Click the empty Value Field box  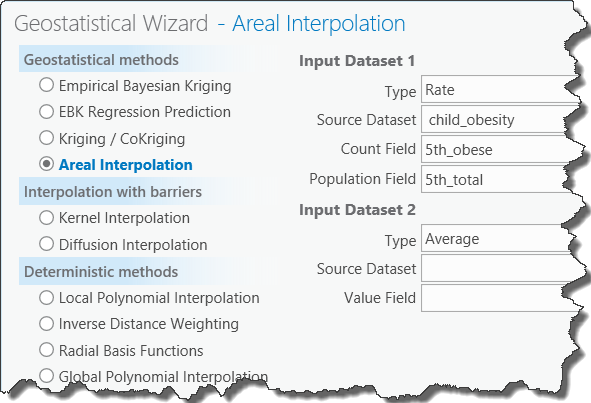(499, 298)
